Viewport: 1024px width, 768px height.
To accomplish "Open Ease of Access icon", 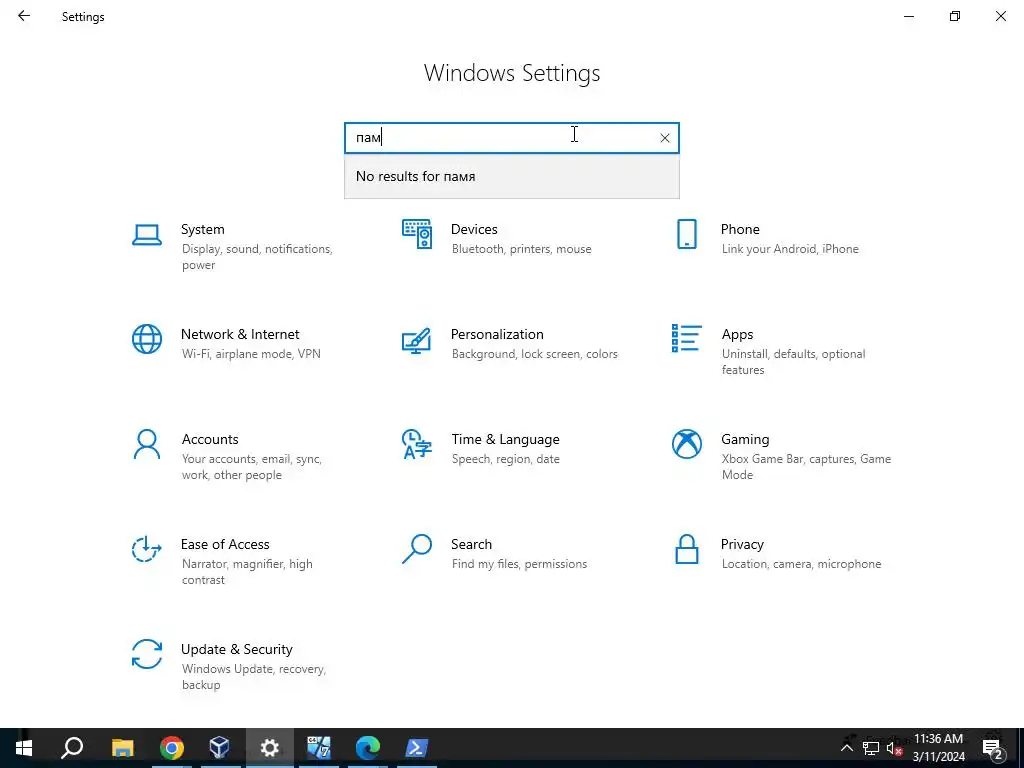I will [147, 549].
